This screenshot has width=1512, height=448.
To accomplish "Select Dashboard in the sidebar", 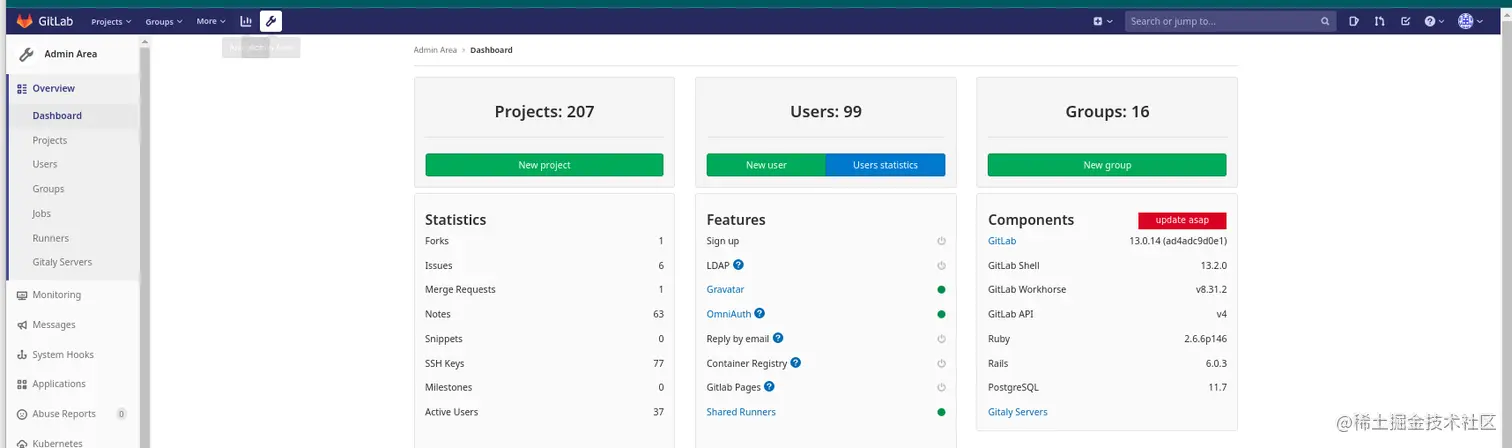I will tap(72, 116).
